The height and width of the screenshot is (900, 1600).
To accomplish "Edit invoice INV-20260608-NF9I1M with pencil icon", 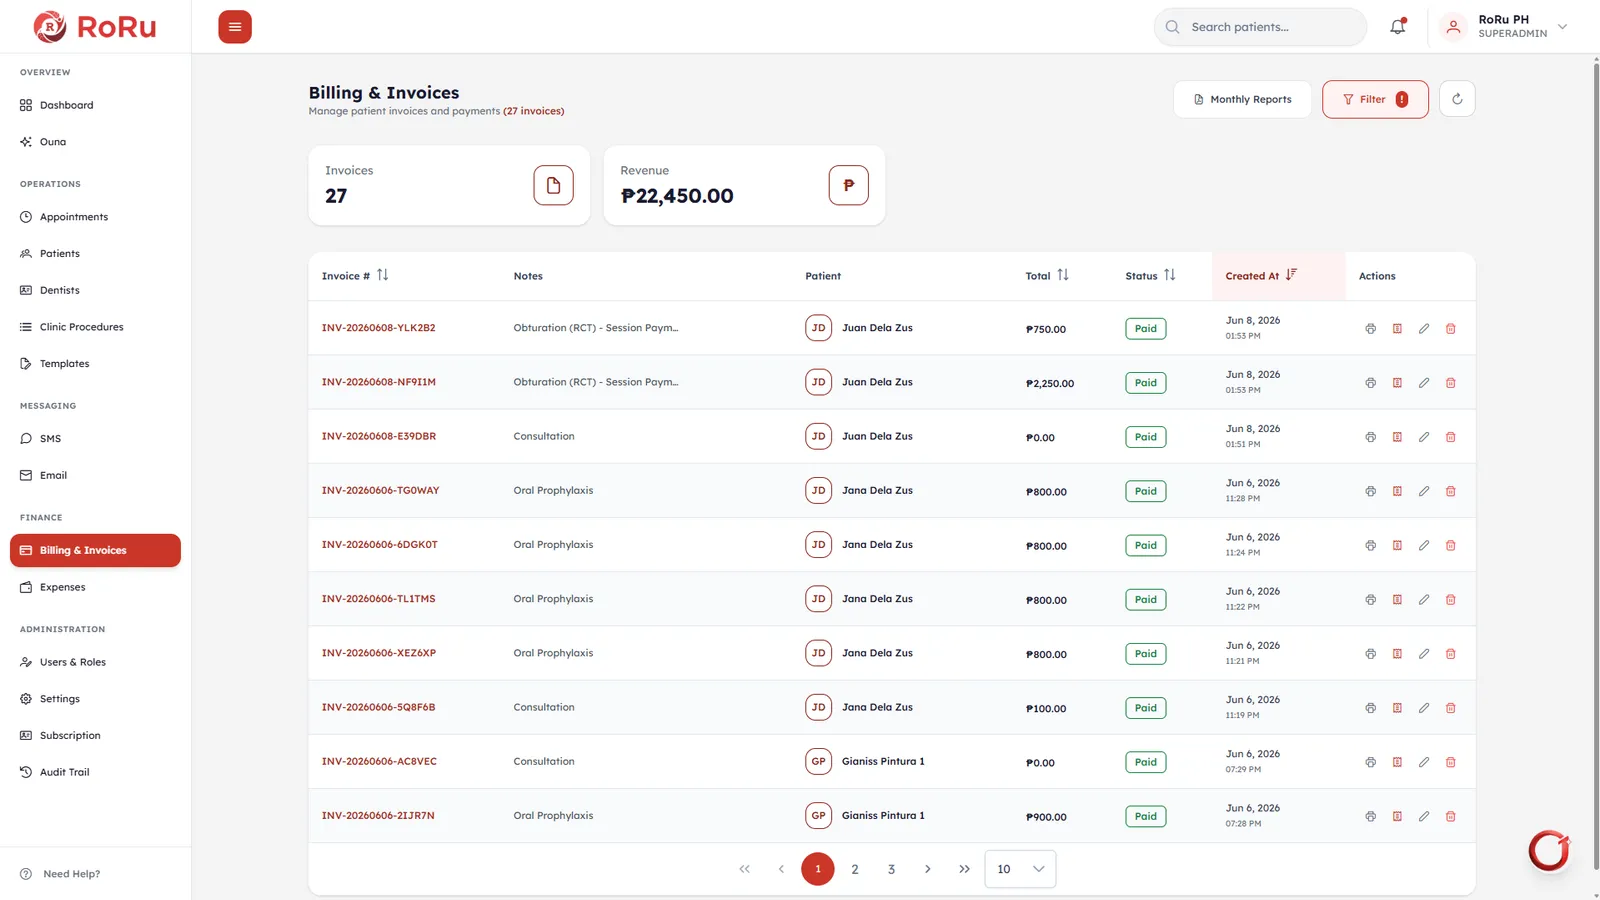I will pyautogui.click(x=1424, y=383).
